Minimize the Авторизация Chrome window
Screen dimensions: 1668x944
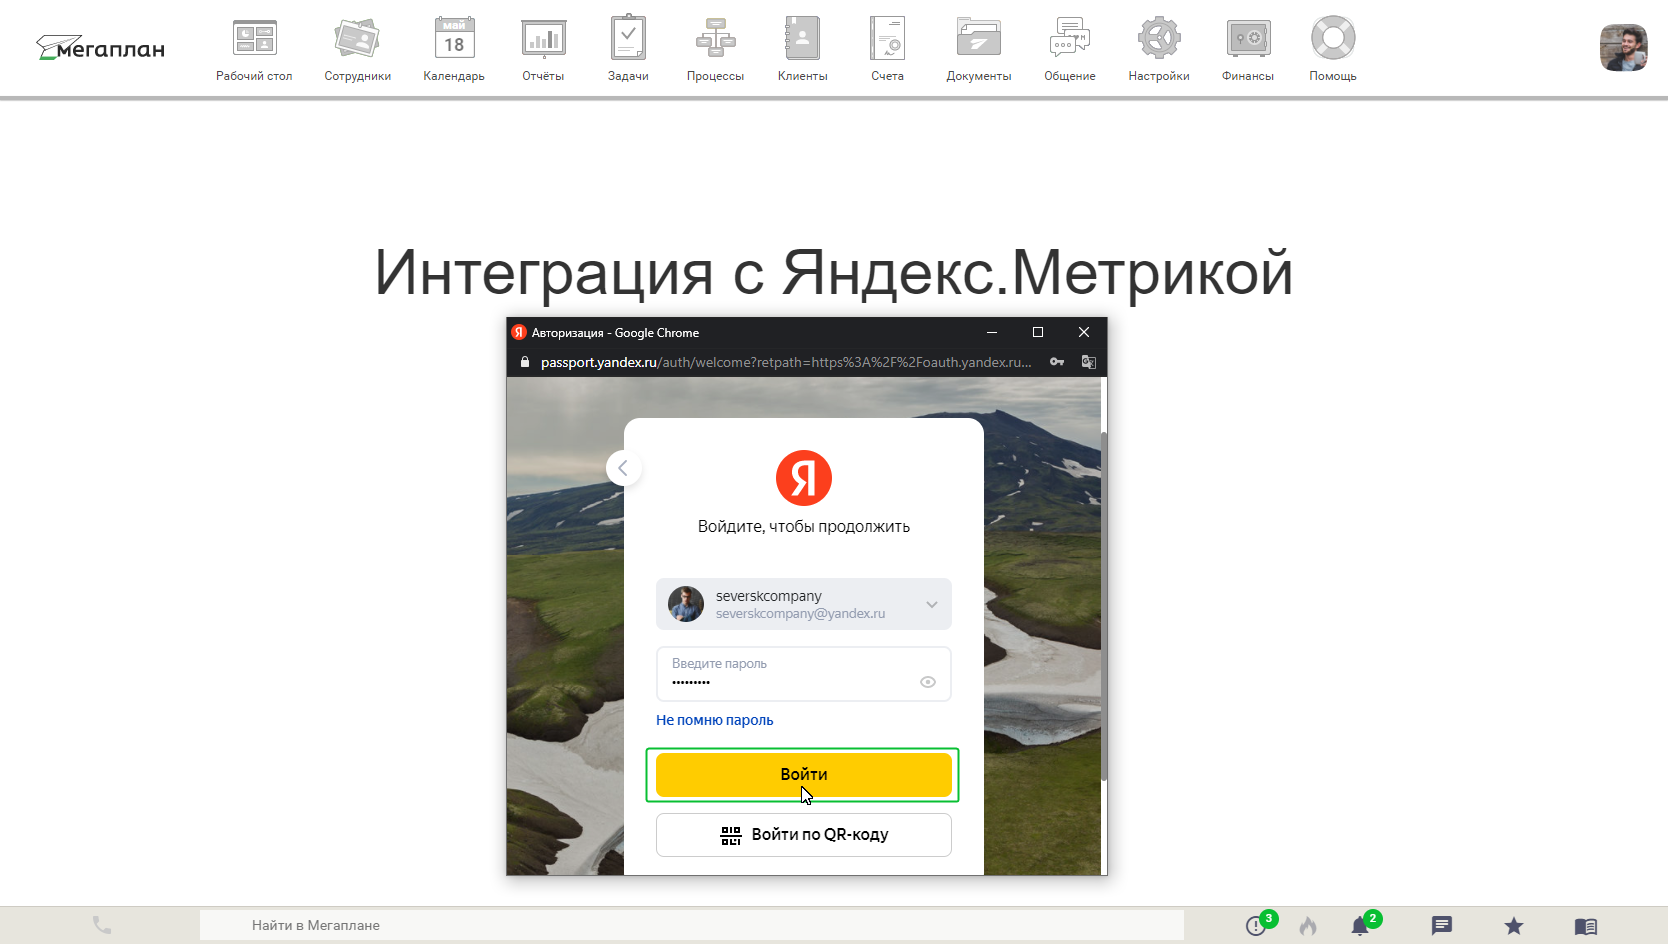tap(991, 332)
